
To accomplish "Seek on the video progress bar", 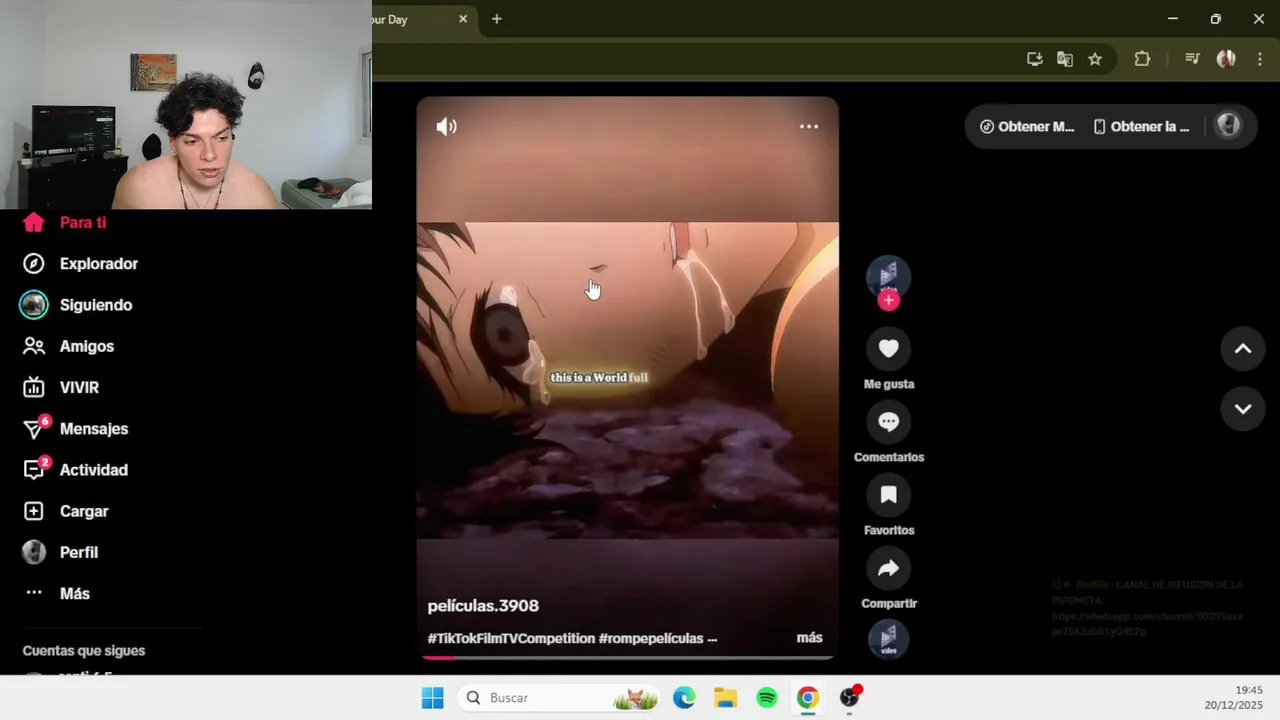I will (627, 657).
